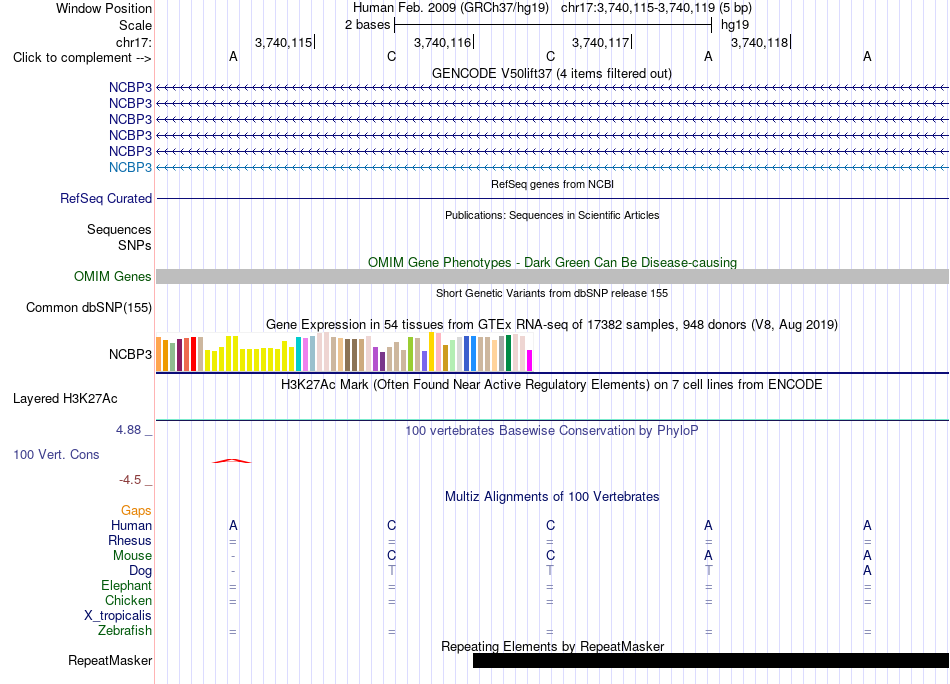950x684 pixels.
Task: Click the Scale label
Action: click(x=136, y=25)
